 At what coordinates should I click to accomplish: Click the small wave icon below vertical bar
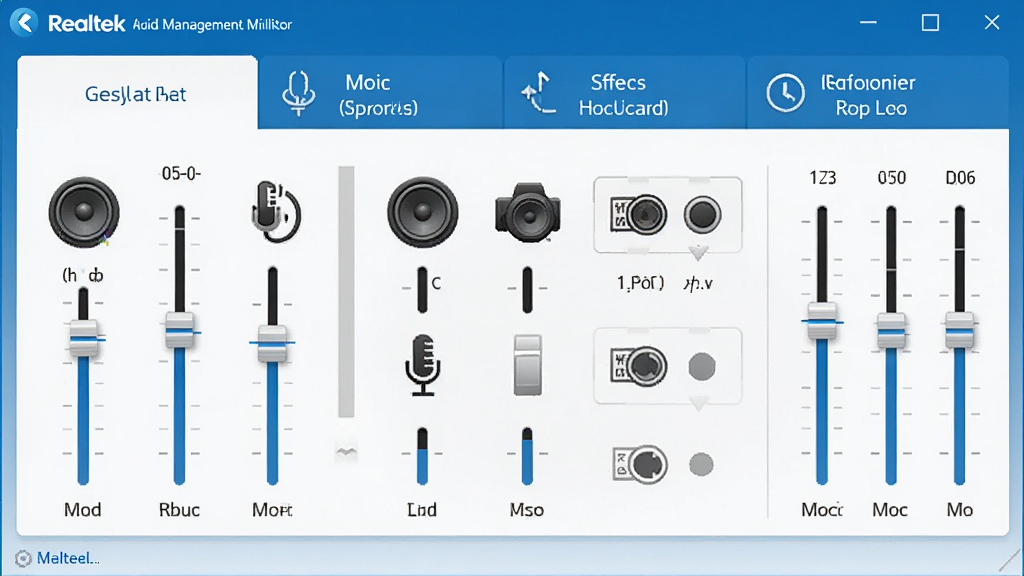tap(346, 451)
